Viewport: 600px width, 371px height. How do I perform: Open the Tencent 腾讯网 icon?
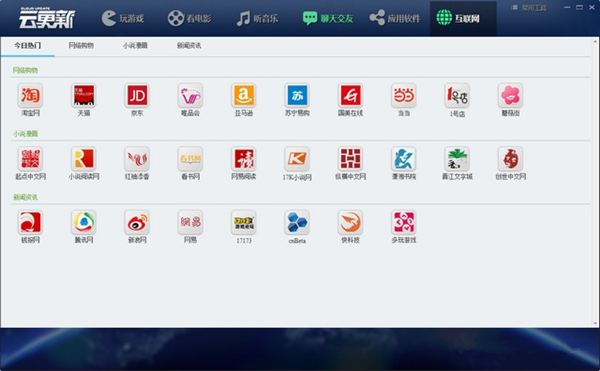click(84, 222)
